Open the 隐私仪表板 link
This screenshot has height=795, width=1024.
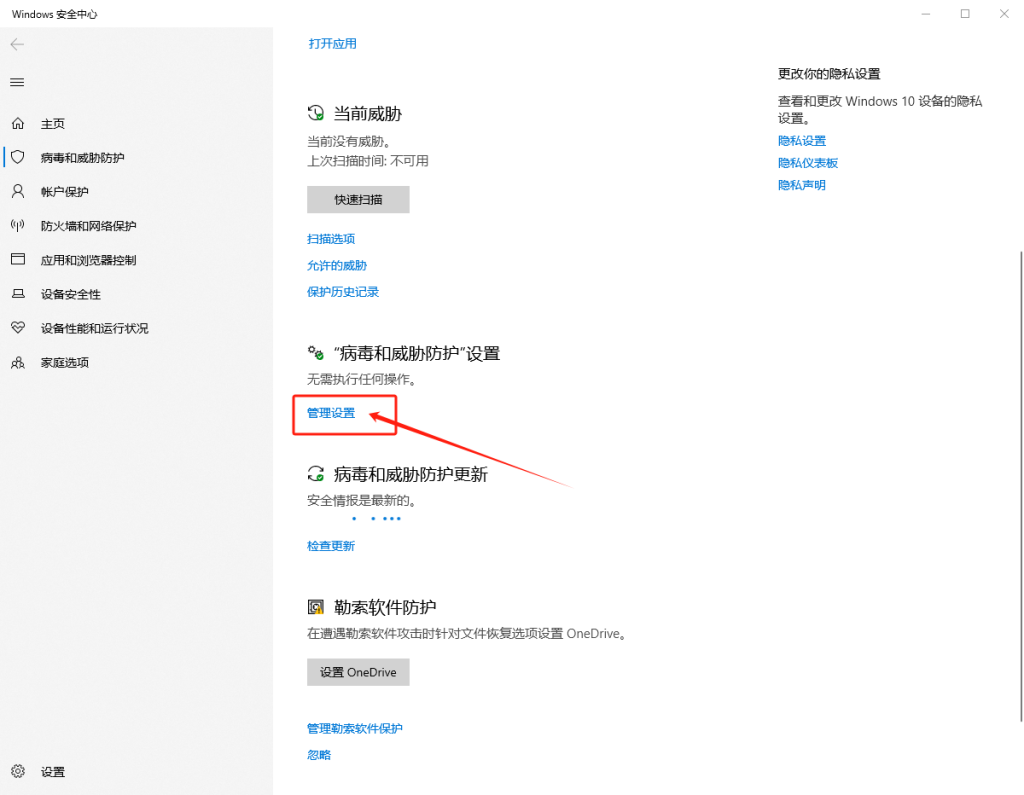point(808,163)
